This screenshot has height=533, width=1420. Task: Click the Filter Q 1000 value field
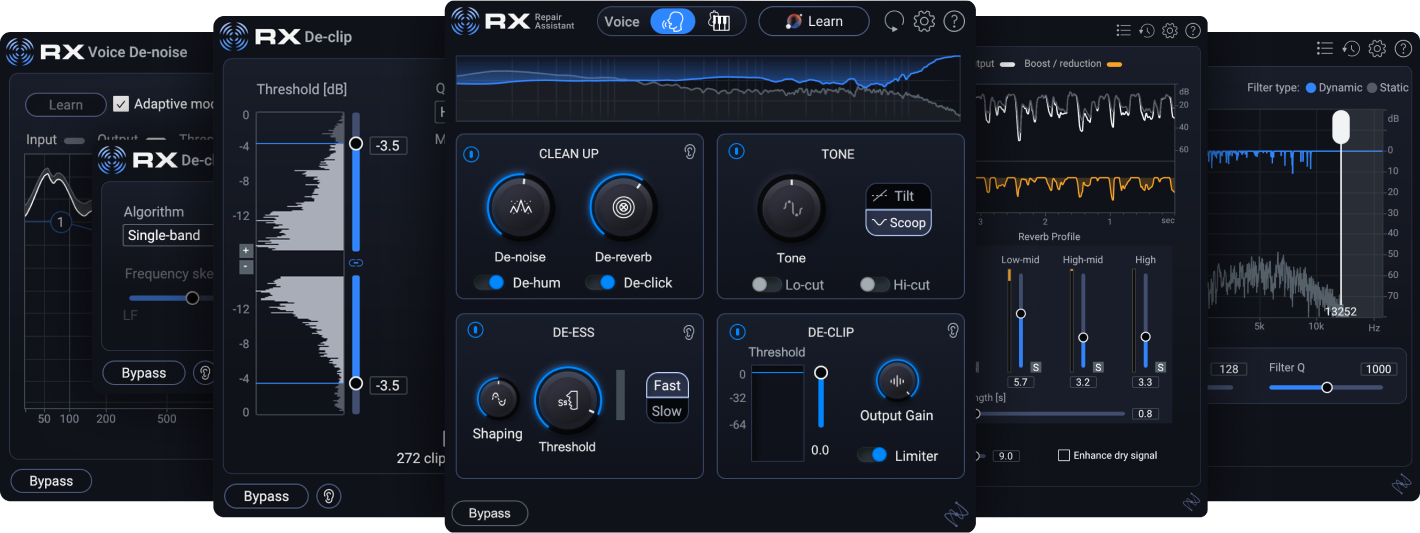point(1379,369)
